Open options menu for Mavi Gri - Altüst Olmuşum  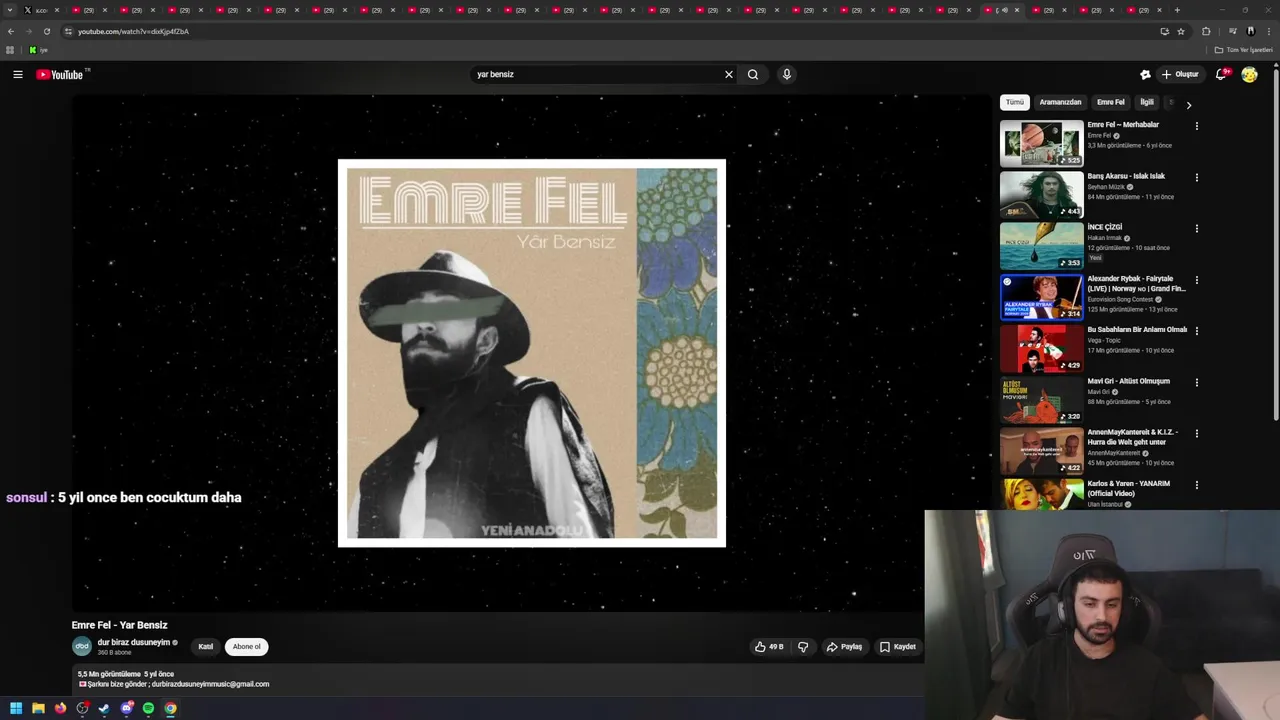[x=1196, y=382]
